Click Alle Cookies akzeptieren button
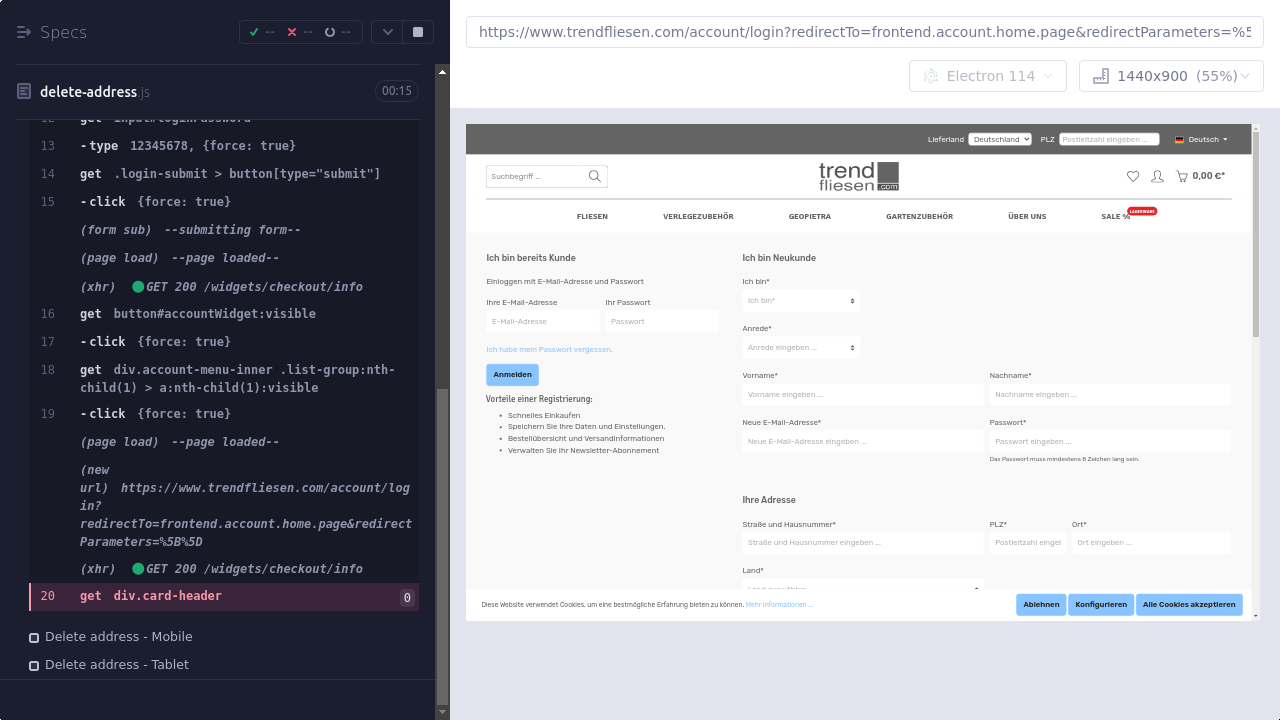 1189,604
